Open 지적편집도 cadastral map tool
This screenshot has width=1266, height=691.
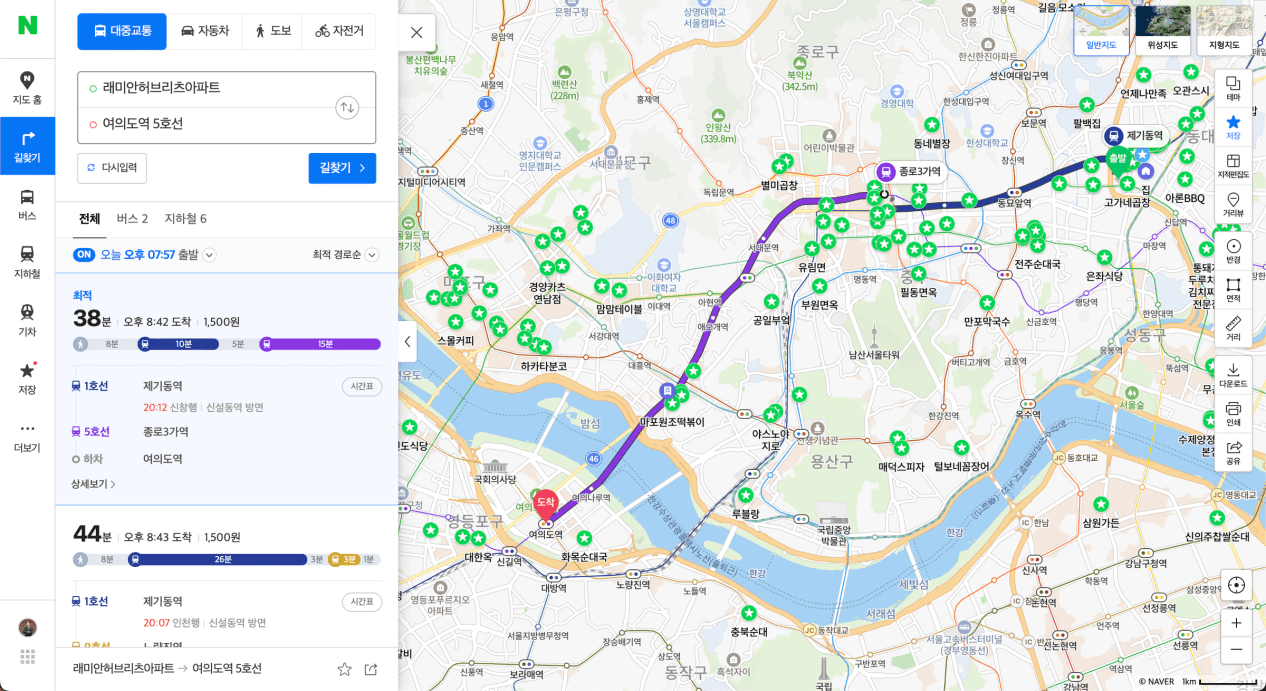[1233, 166]
